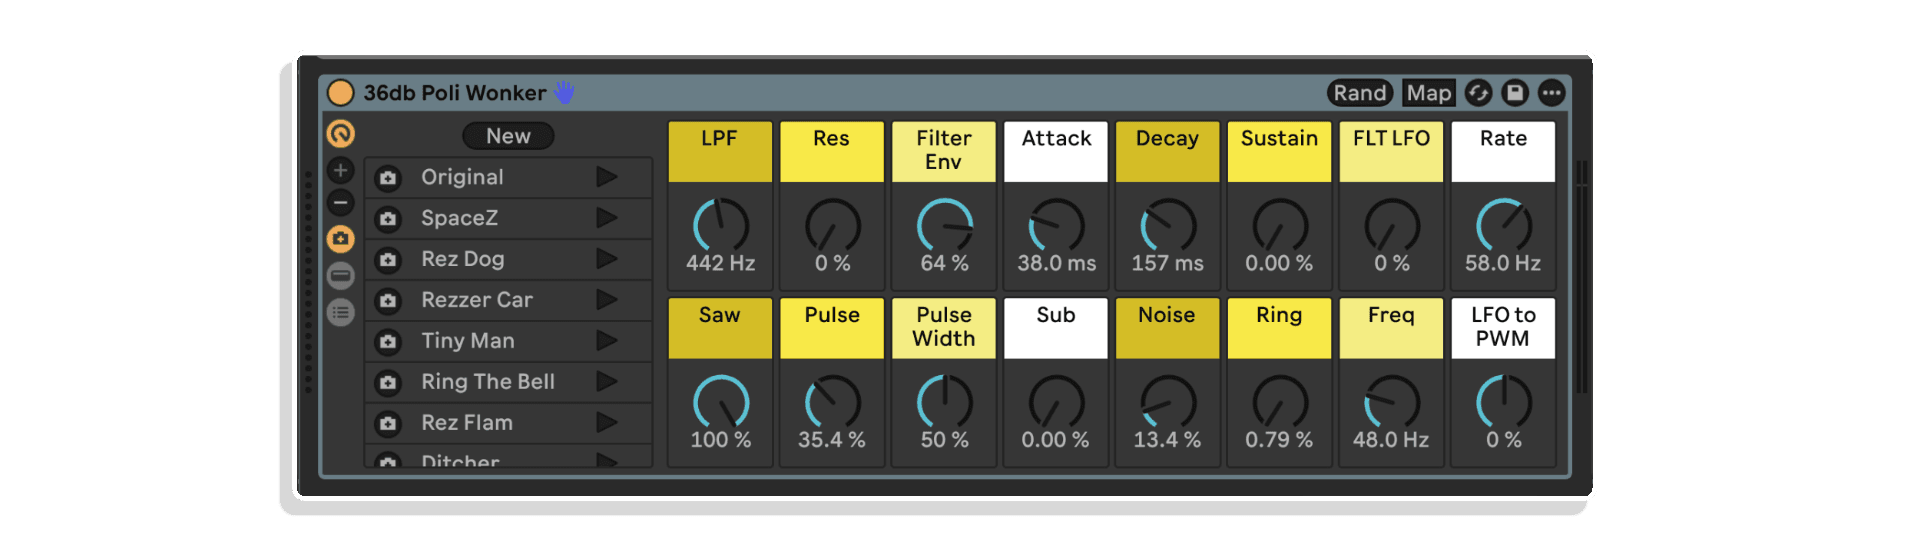Show the devices list icon
The image size is (1920, 551).
point(341,313)
